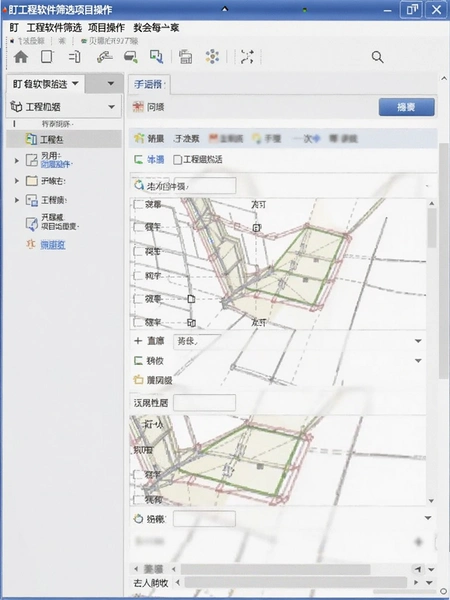Image resolution: width=450 pixels, height=600 pixels.
Task: Click the 子选 text button in the action row
Action: [x=186, y=139]
